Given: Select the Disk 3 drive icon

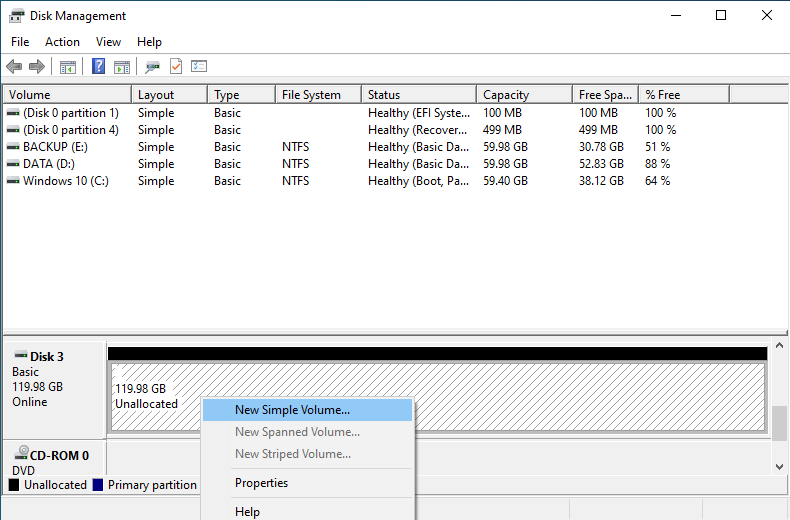Looking at the screenshot, I should pos(21,355).
